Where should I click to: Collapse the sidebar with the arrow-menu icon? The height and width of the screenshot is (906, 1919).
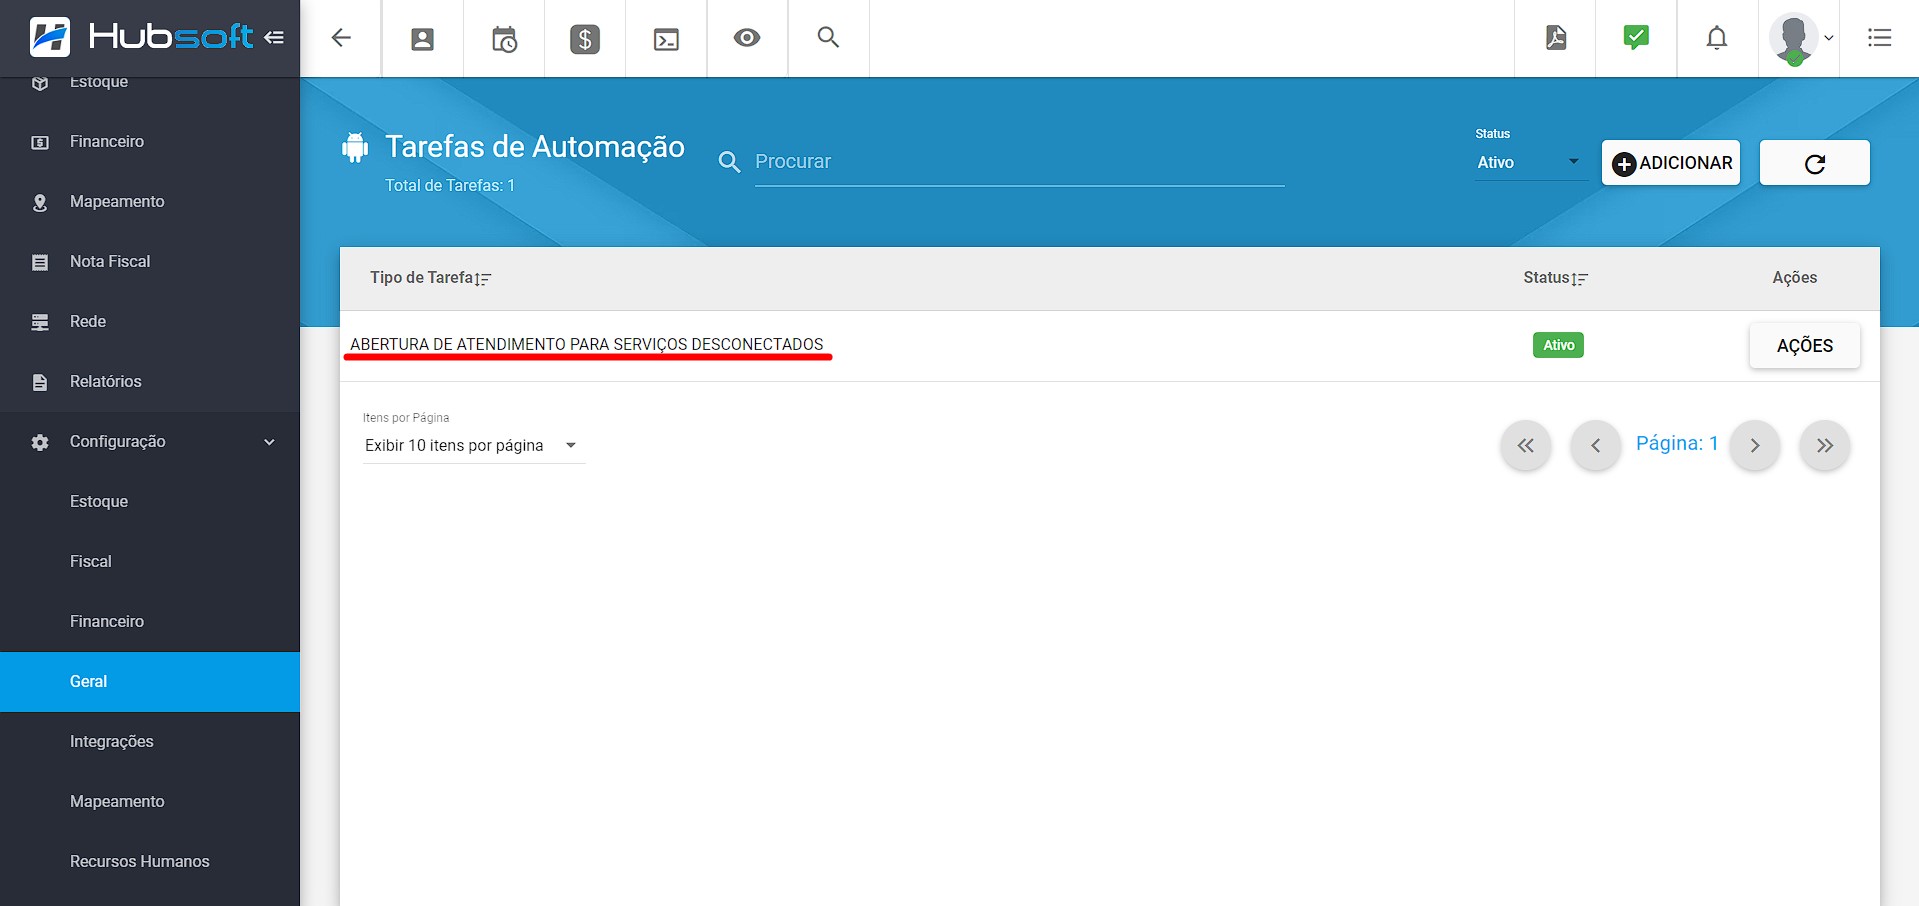click(x=274, y=37)
